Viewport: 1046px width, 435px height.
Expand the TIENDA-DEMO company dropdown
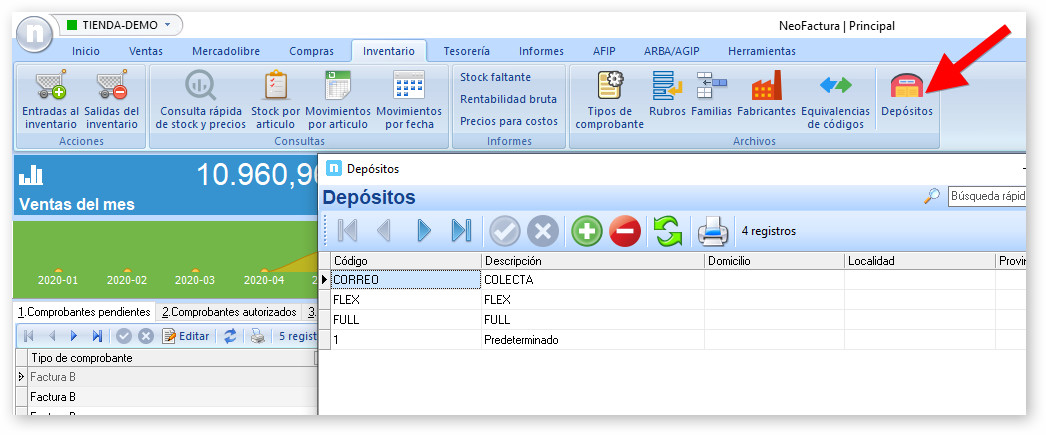tap(167, 24)
